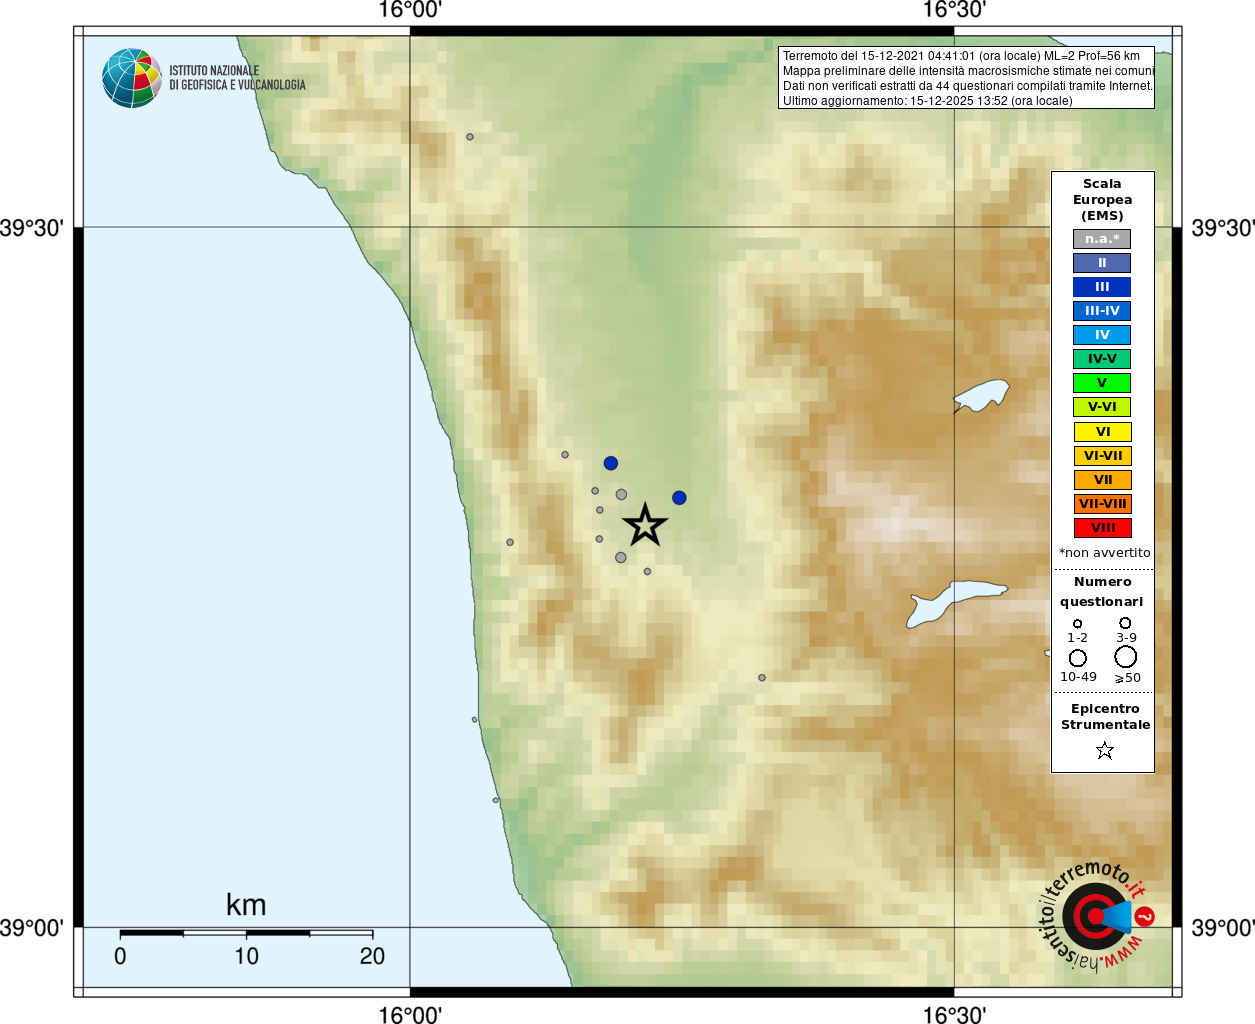This screenshot has height=1024, width=1255.
Task: Click 'Istituto Nazionale di Geofisica e Vulcanologia' text
Action: pyautogui.click(x=237, y=78)
